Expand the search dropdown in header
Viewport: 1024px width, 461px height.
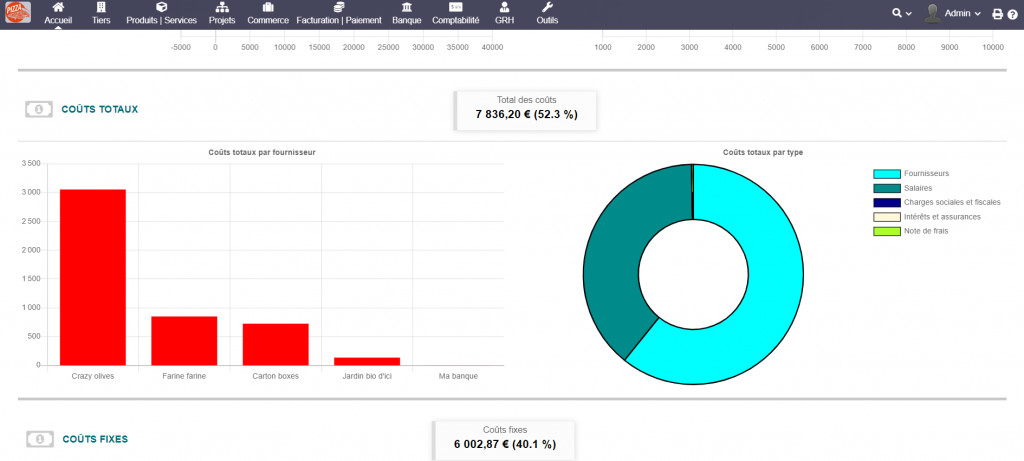tap(902, 13)
